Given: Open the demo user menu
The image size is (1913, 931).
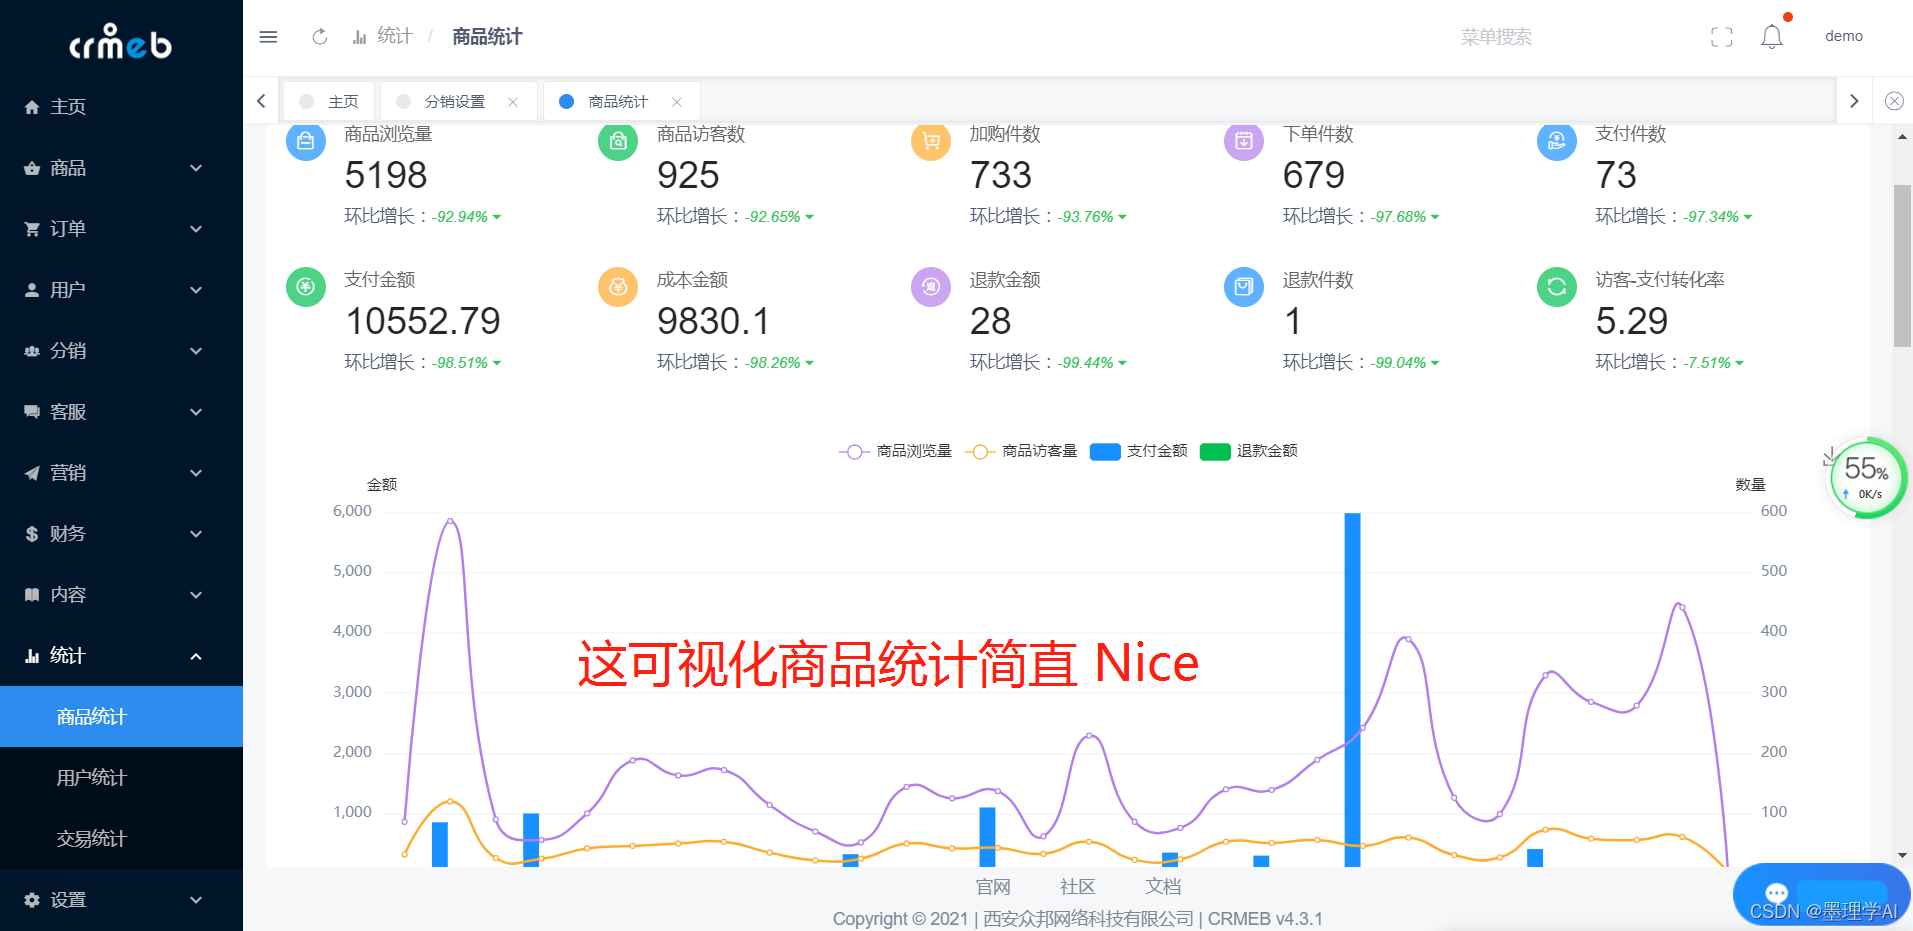Looking at the screenshot, I should pyautogui.click(x=1843, y=36).
